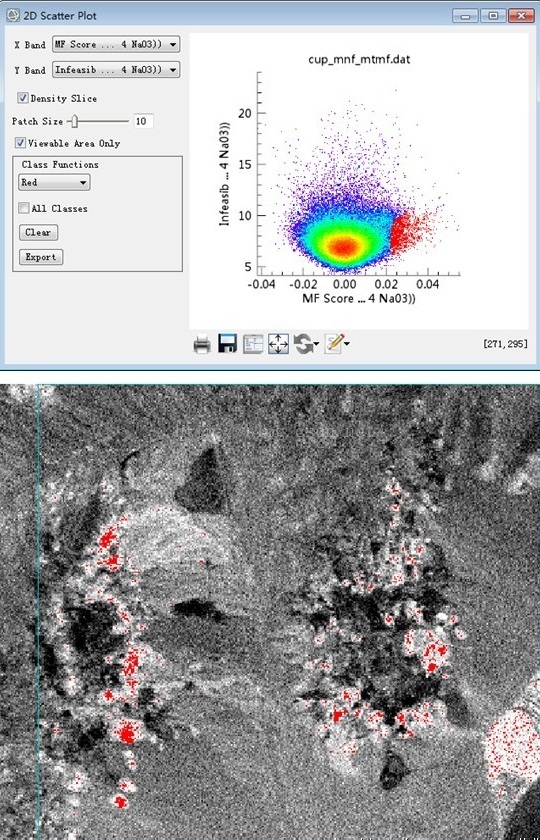Reset the plot range with the four-arrow icon
The width and height of the screenshot is (540, 840).
click(x=279, y=344)
